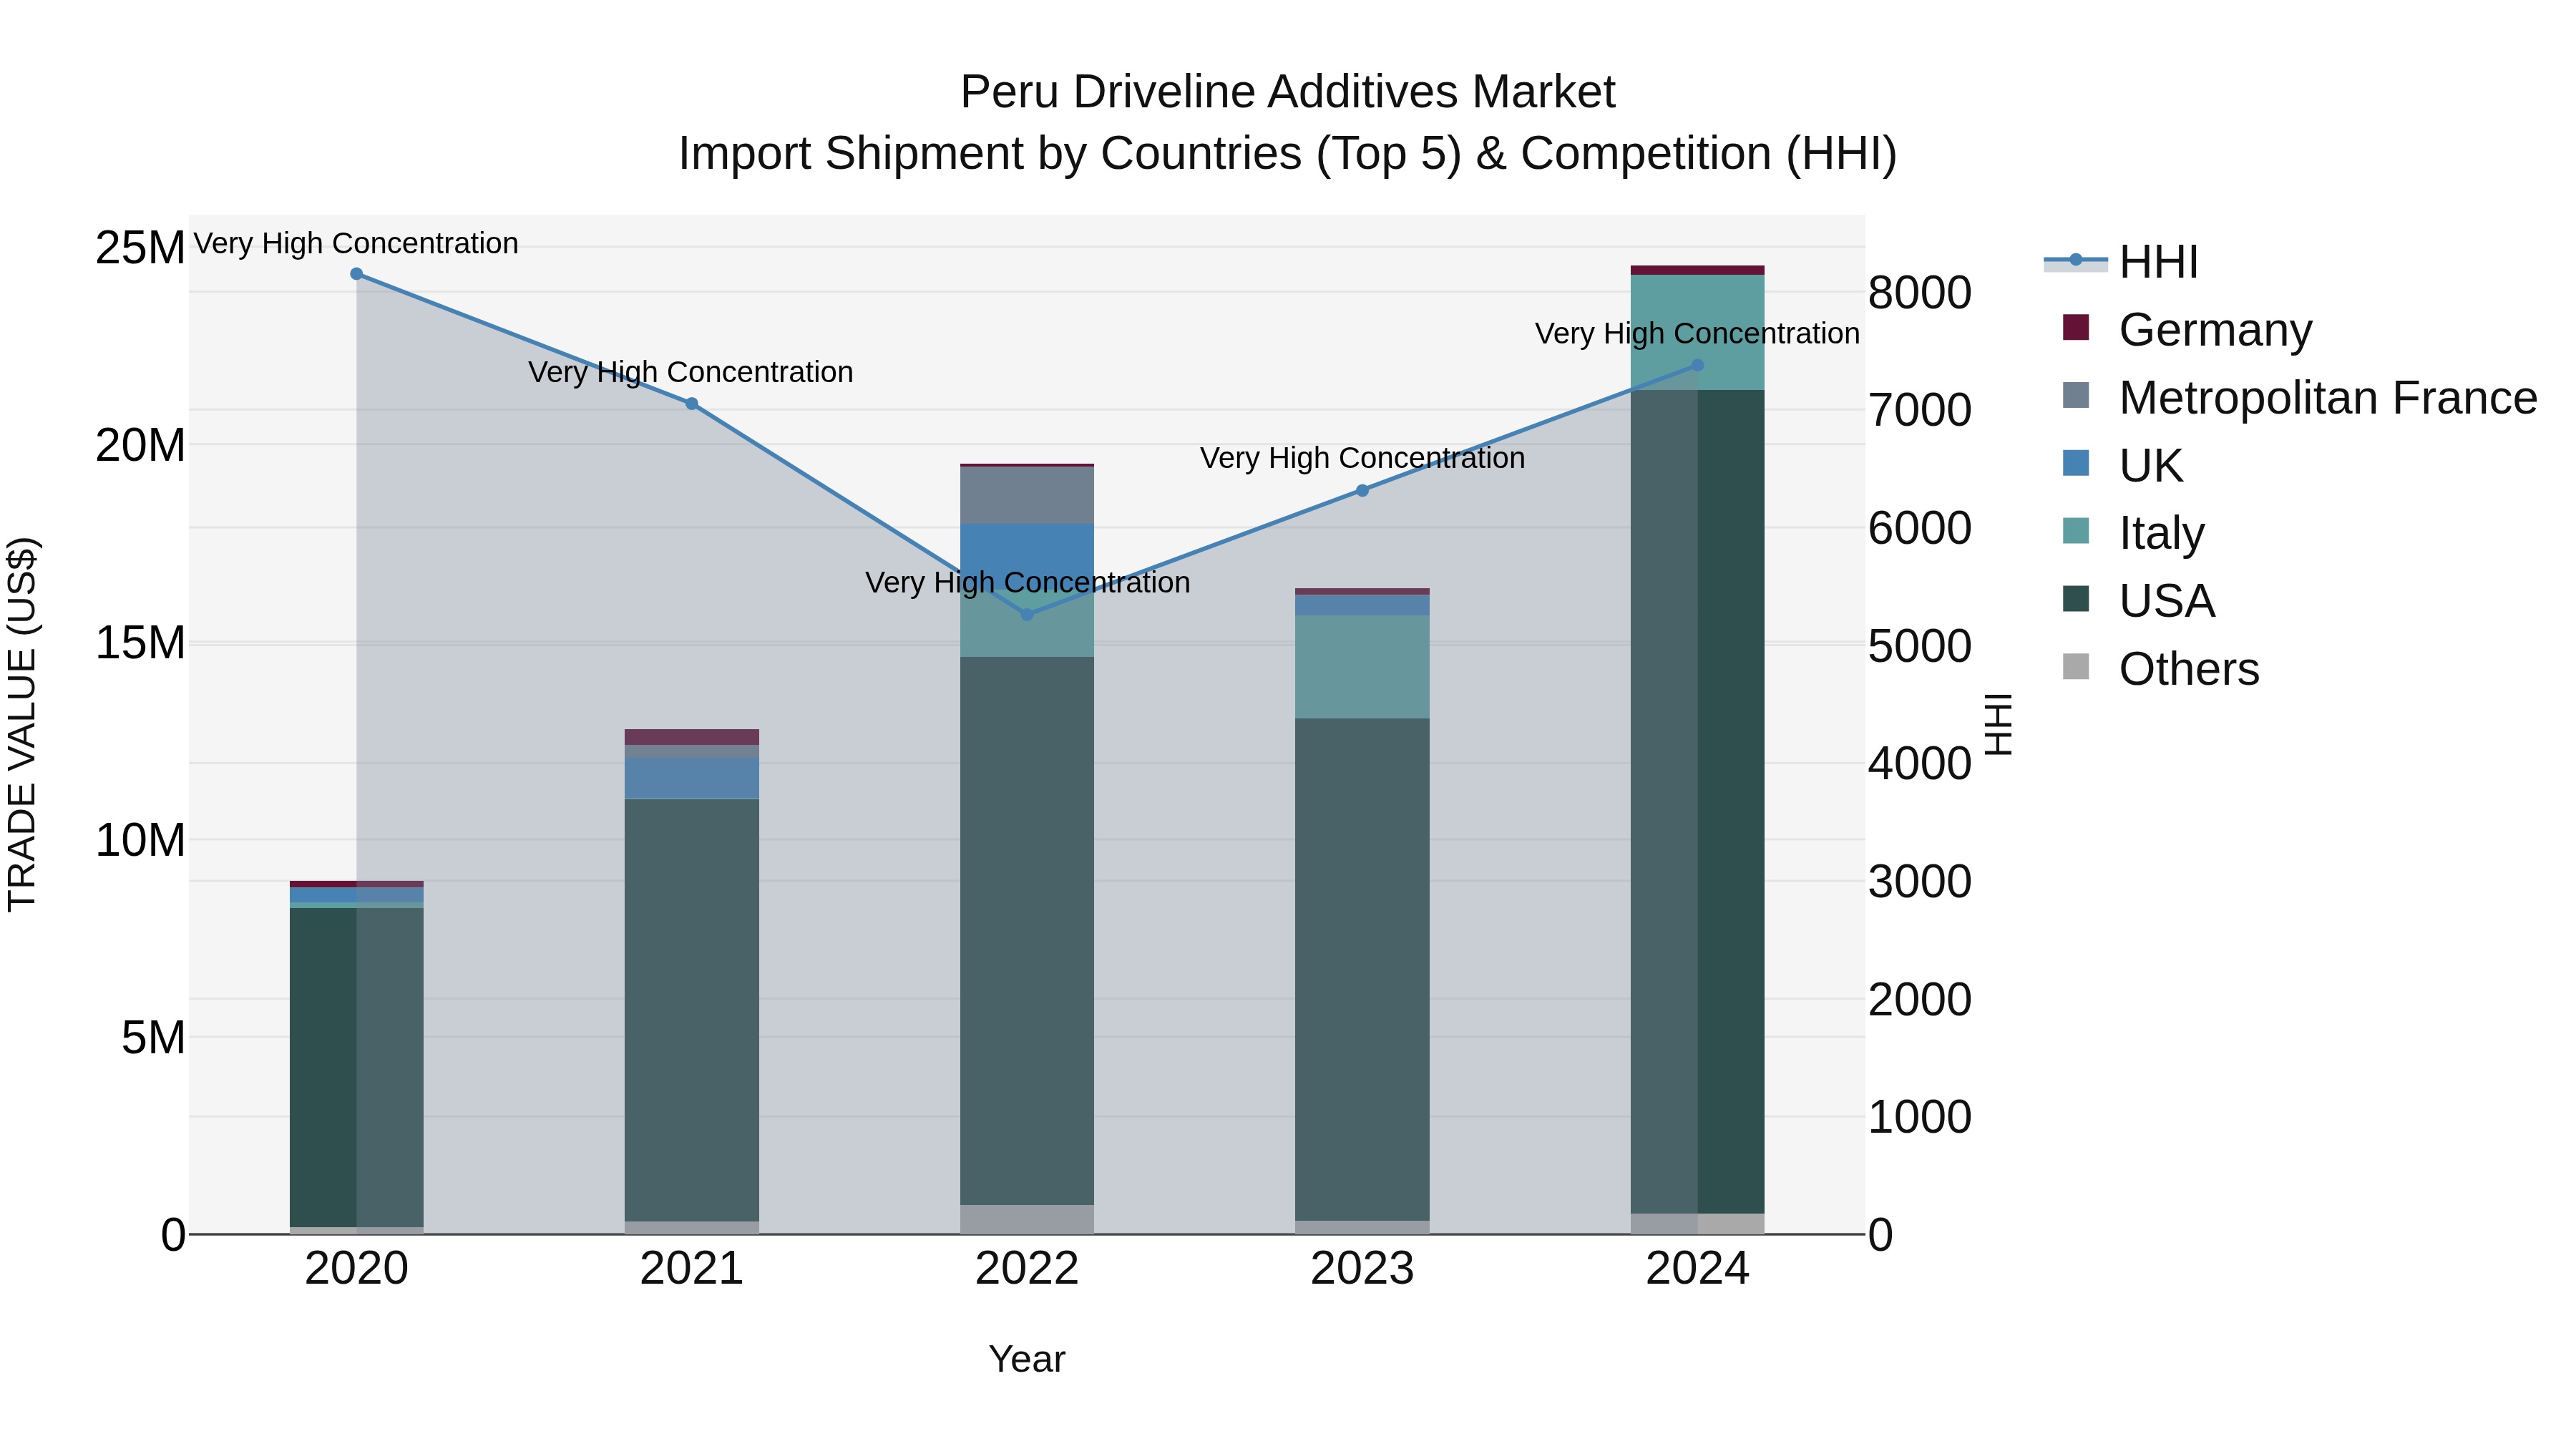Click the USA bar segment for 2022

point(1027,931)
